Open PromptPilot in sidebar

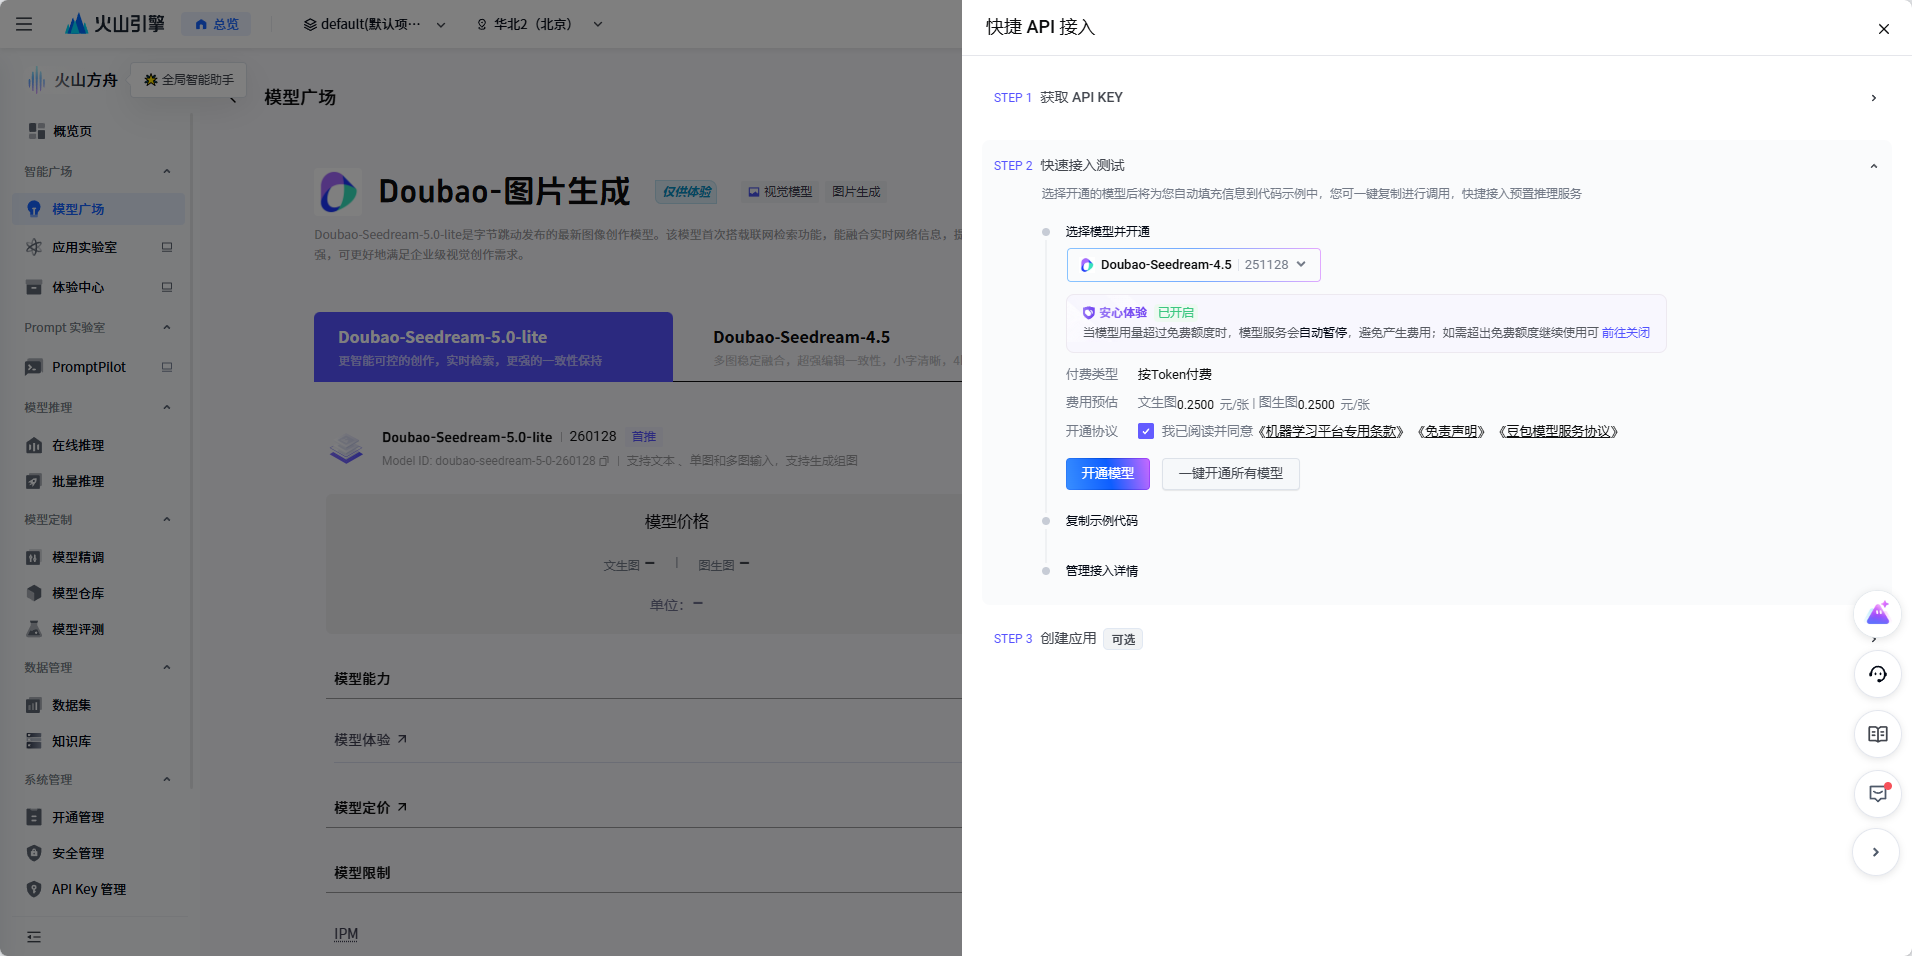(x=88, y=367)
